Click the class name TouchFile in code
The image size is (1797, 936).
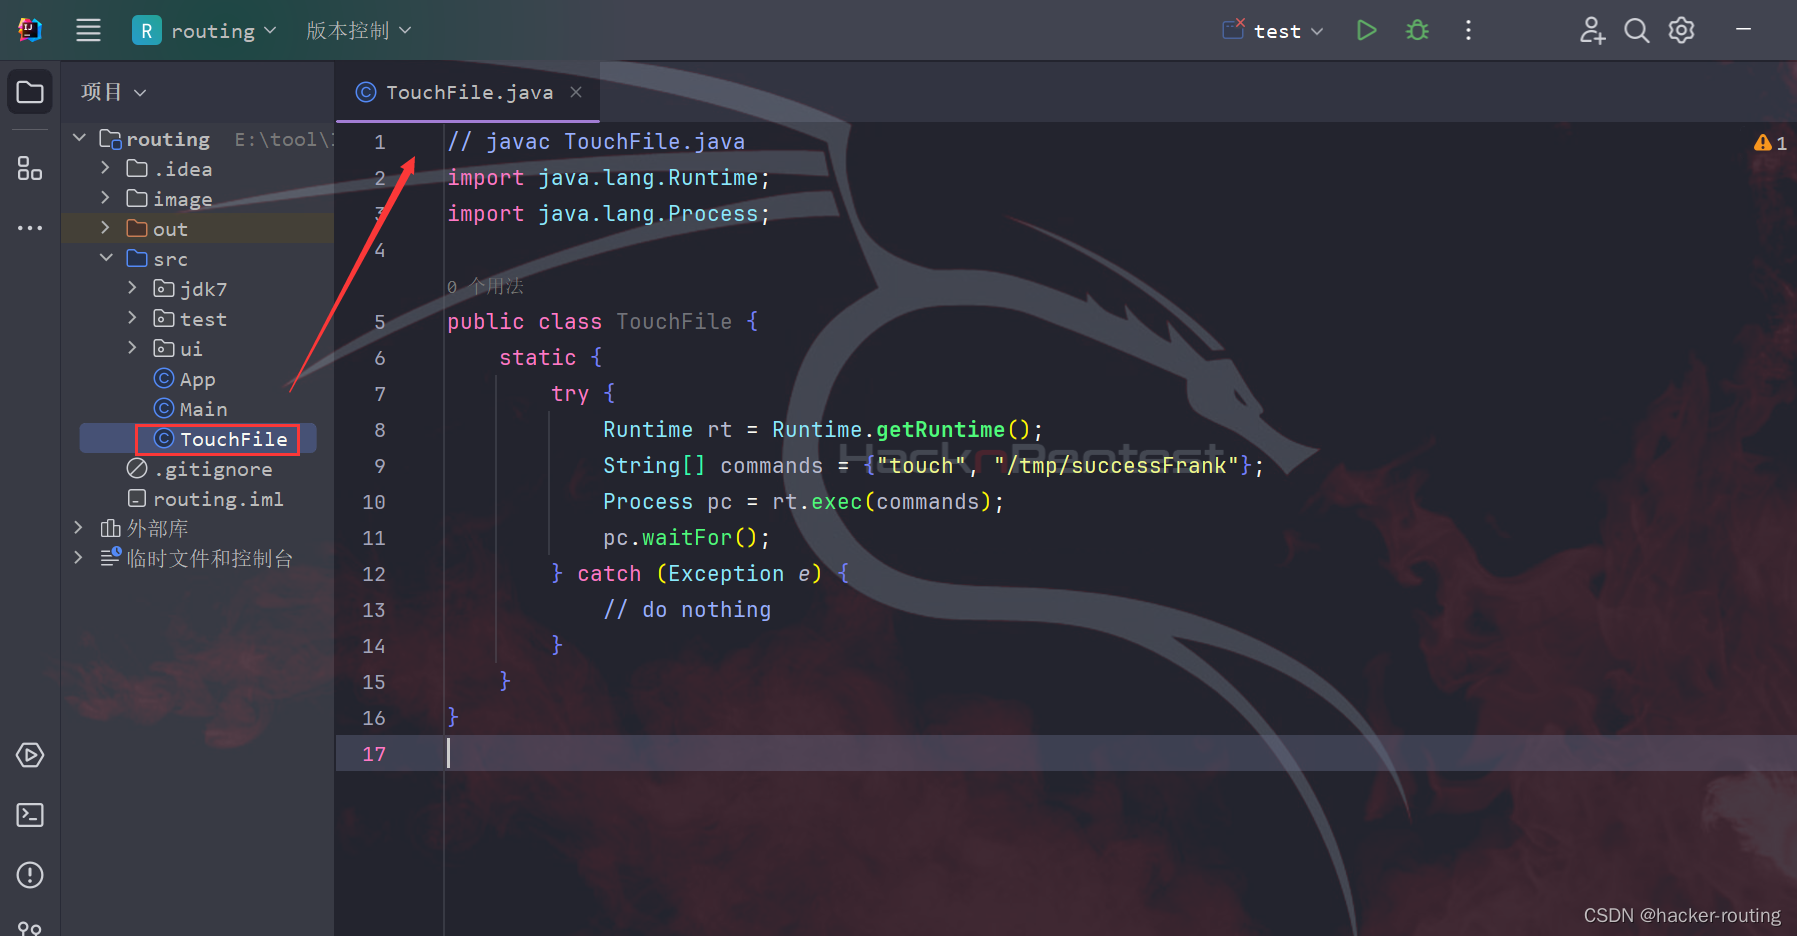tap(674, 322)
